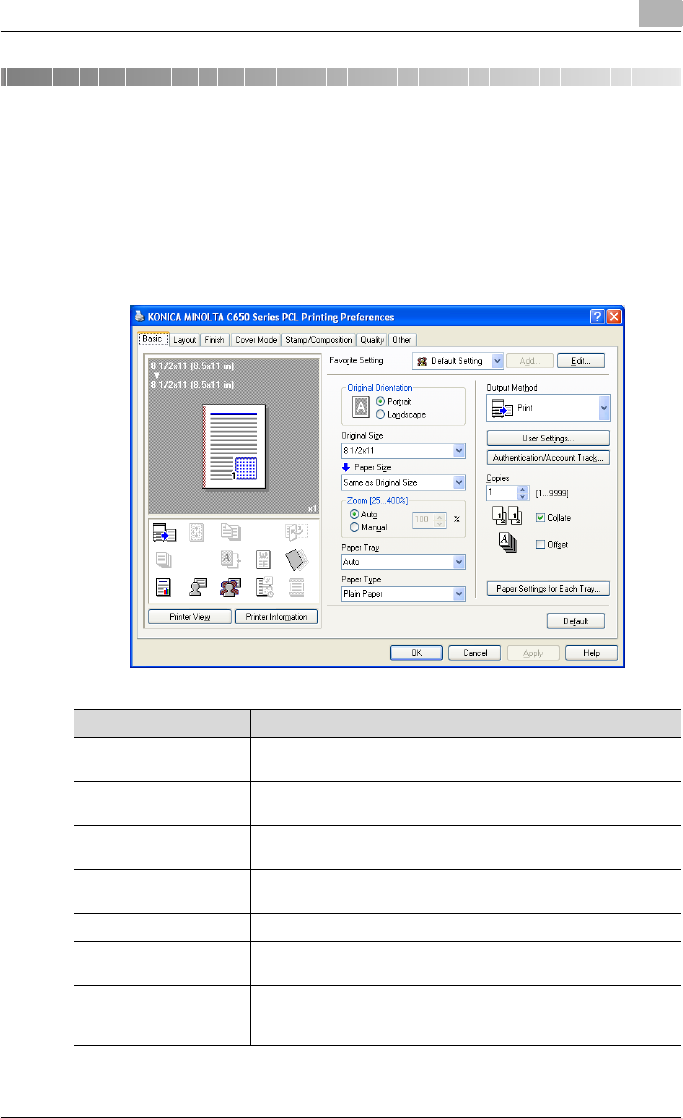Open Paper Settings for Each Tray...
Screen dimensions: 683x1118
[548, 588]
